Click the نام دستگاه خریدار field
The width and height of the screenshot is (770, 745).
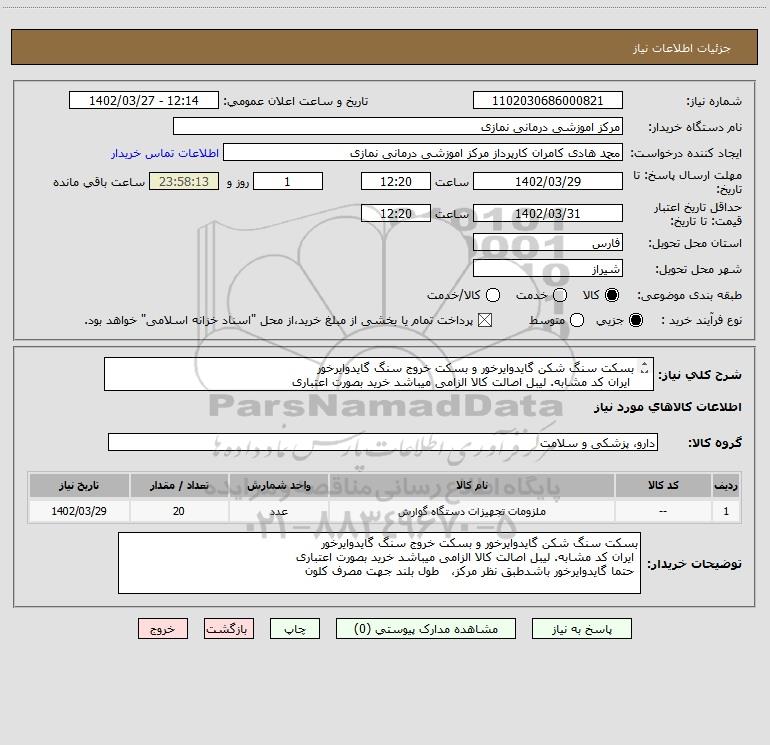click(x=398, y=126)
